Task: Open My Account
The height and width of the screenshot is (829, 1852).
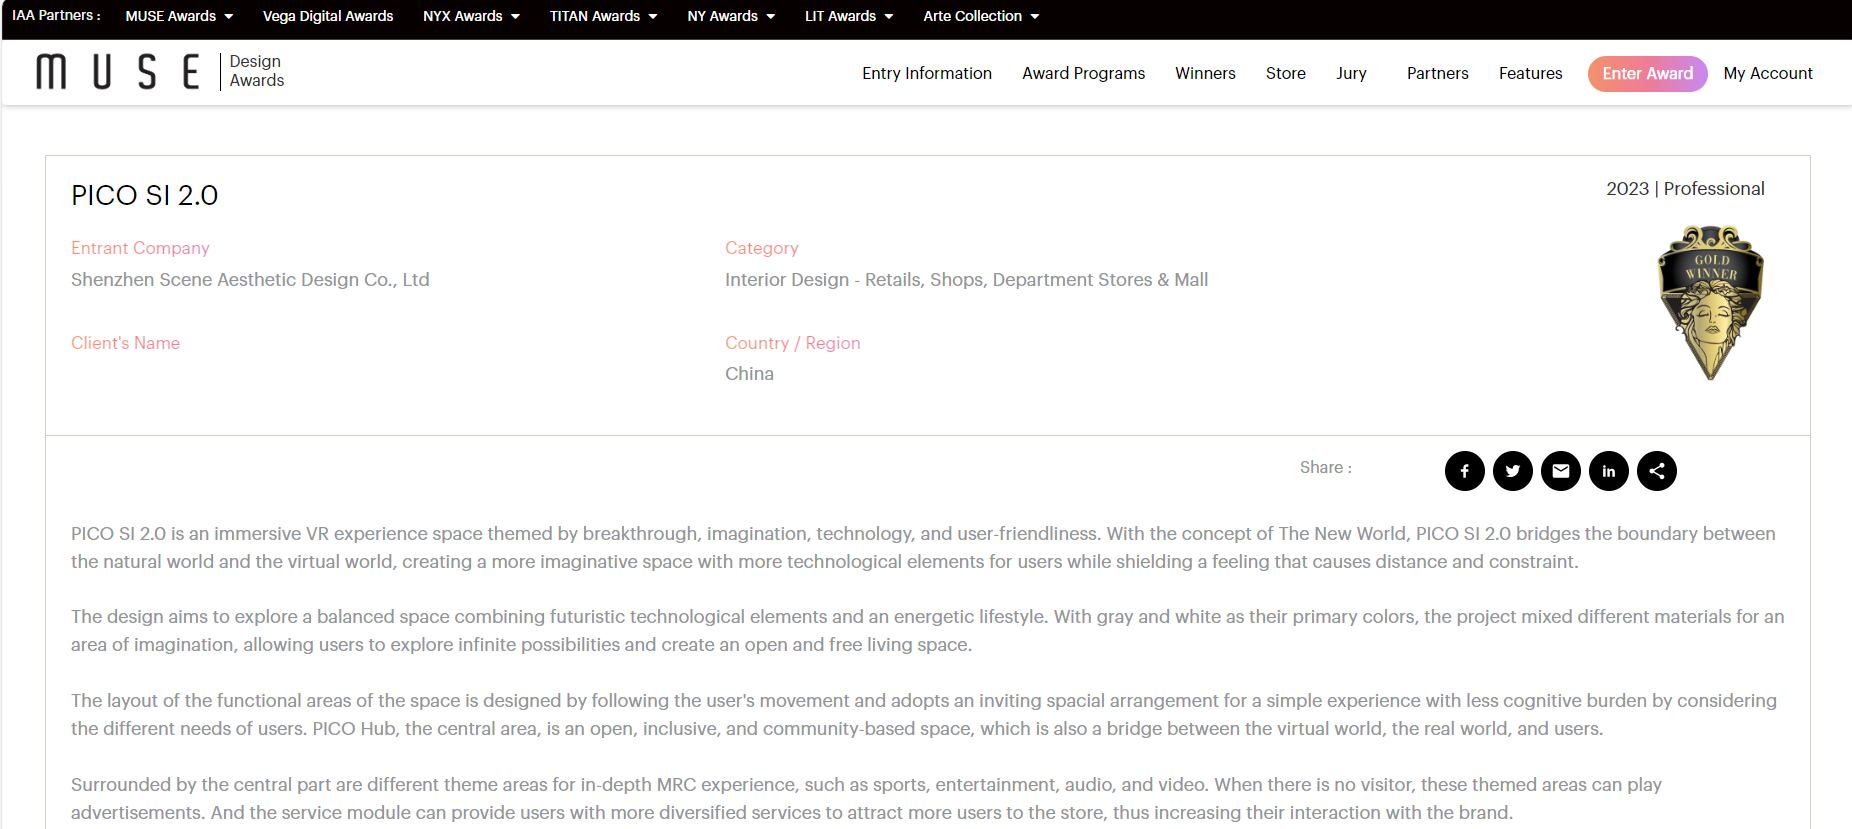Action: coord(1767,73)
